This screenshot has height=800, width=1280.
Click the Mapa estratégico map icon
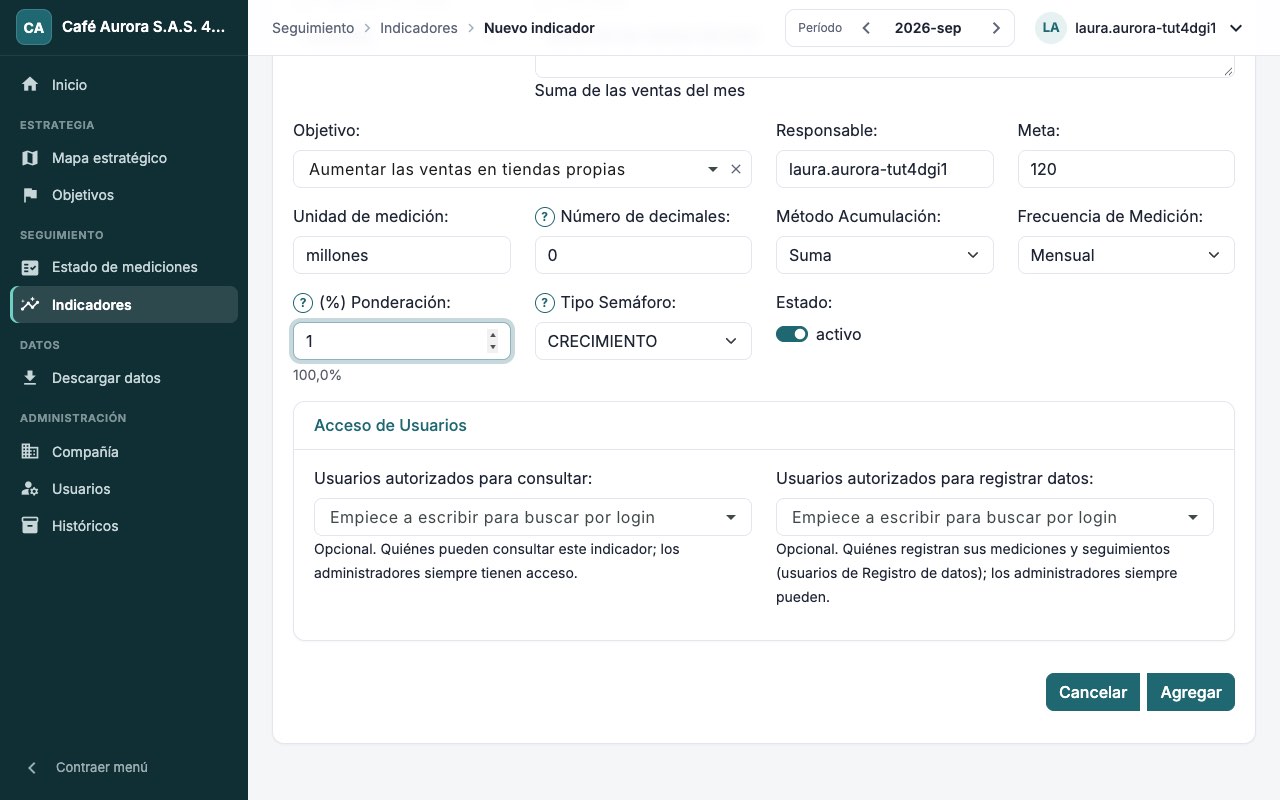pos(30,158)
